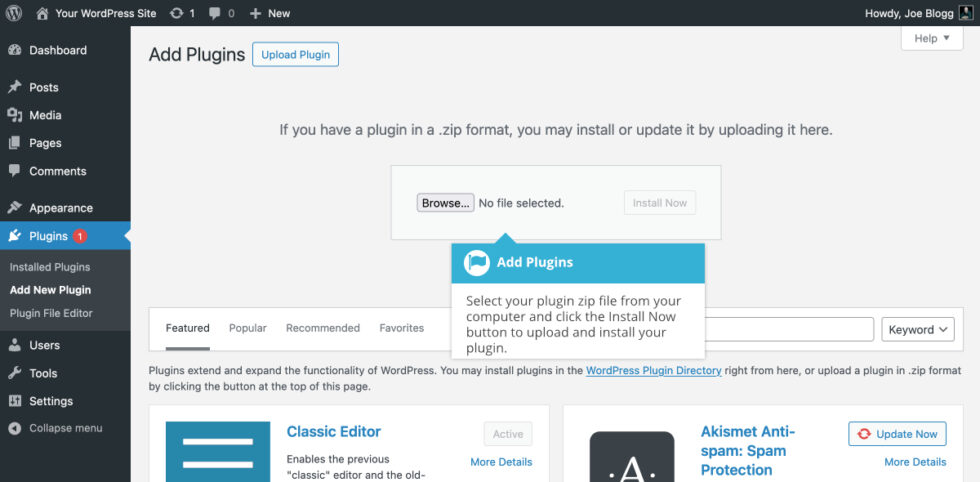This screenshot has width=980, height=482.
Task: Open the Keyword search type dropdown
Action: click(x=918, y=329)
